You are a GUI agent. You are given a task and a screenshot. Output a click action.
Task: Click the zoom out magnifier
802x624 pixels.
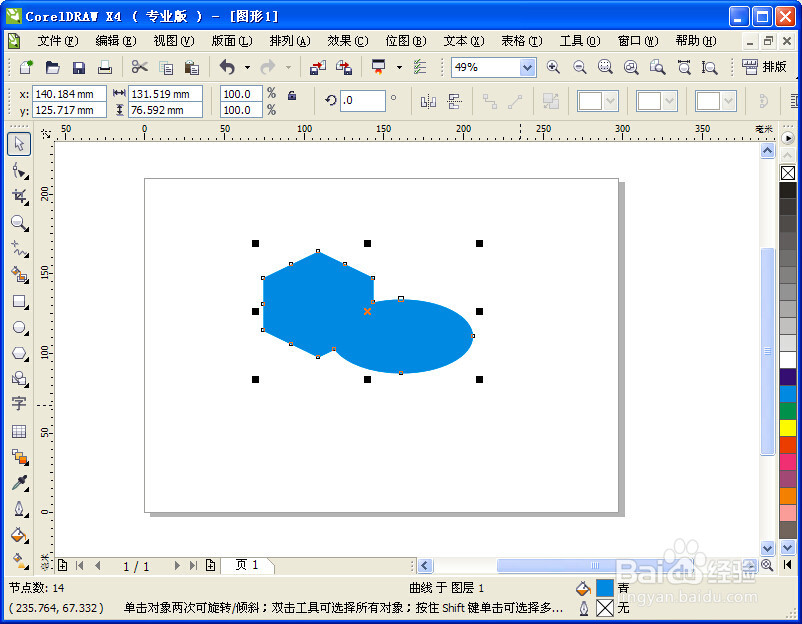[579, 67]
